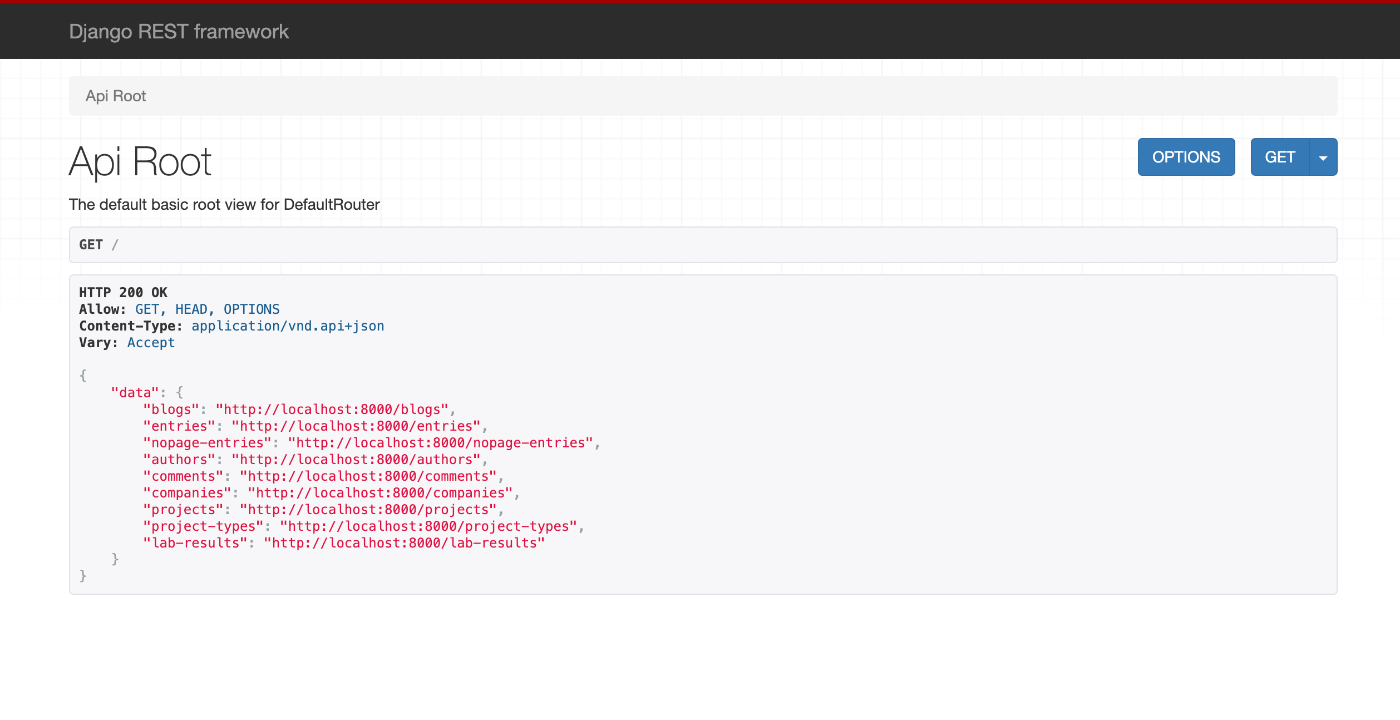Screen dimensions: 1400x720
Task: Click the Accept link in Vary header
Action: [x=150, y=342]
